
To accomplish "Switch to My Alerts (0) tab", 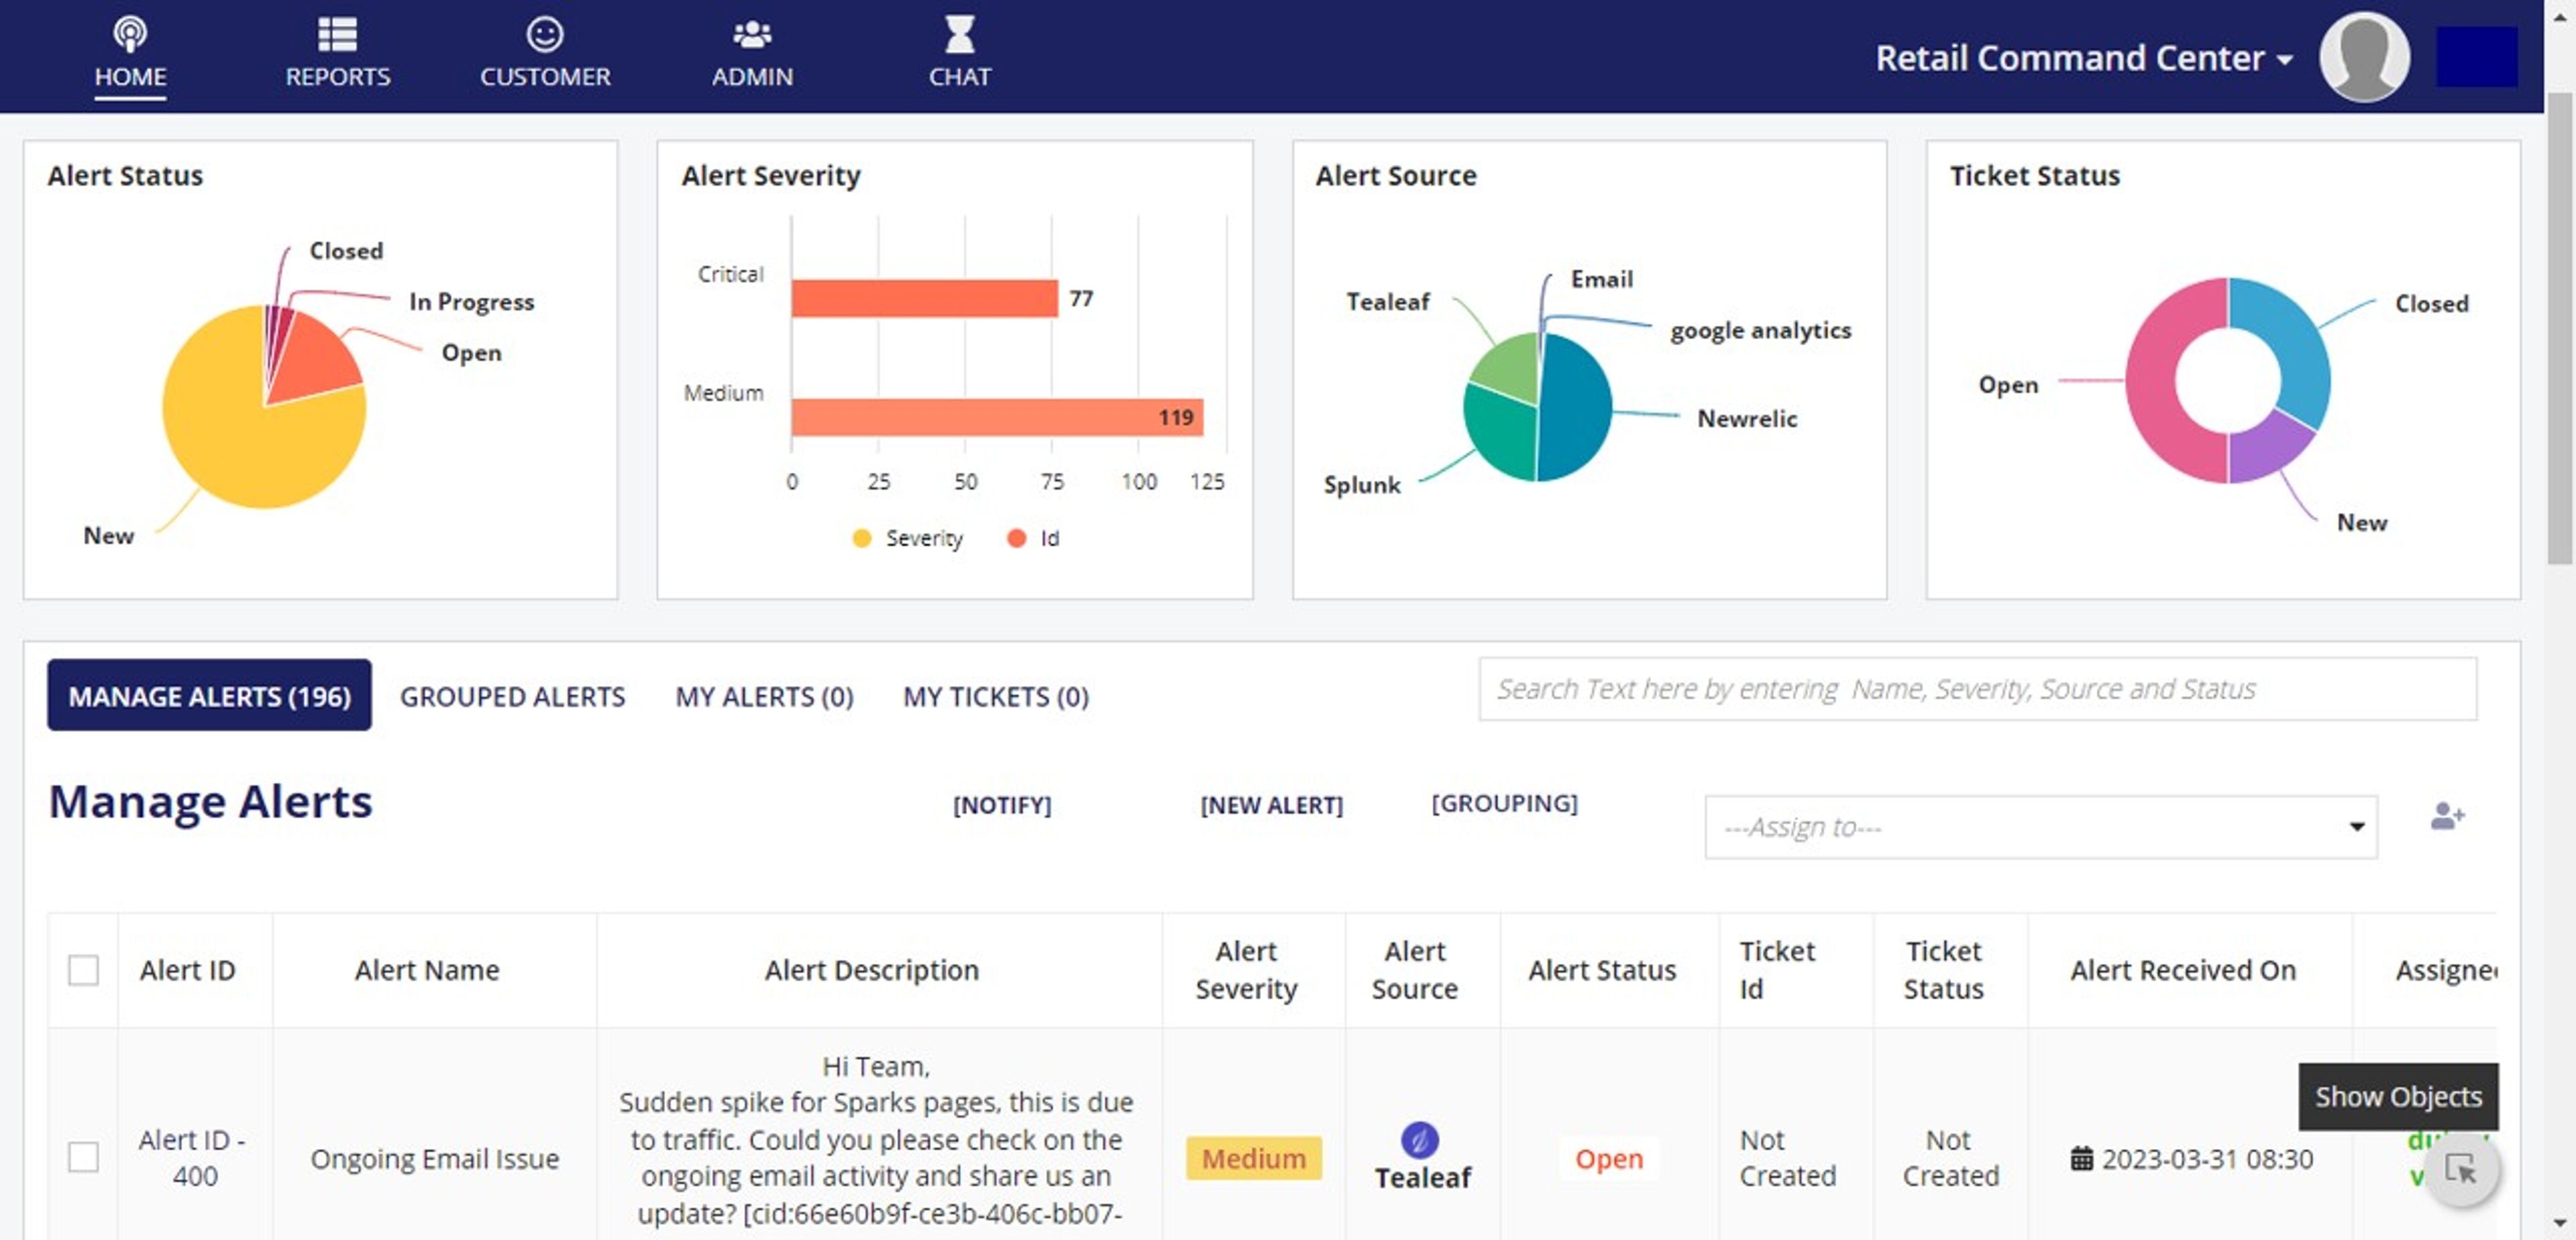I will (764, 696).
